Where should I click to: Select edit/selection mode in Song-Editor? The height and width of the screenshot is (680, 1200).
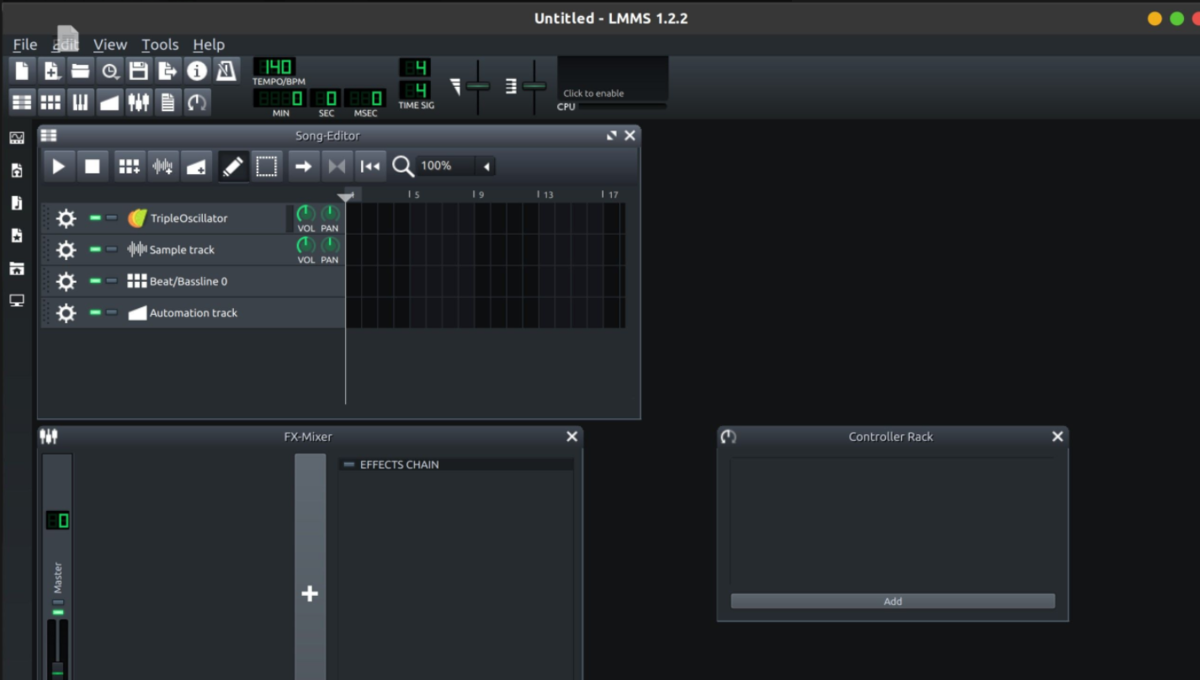coord(266,166)
